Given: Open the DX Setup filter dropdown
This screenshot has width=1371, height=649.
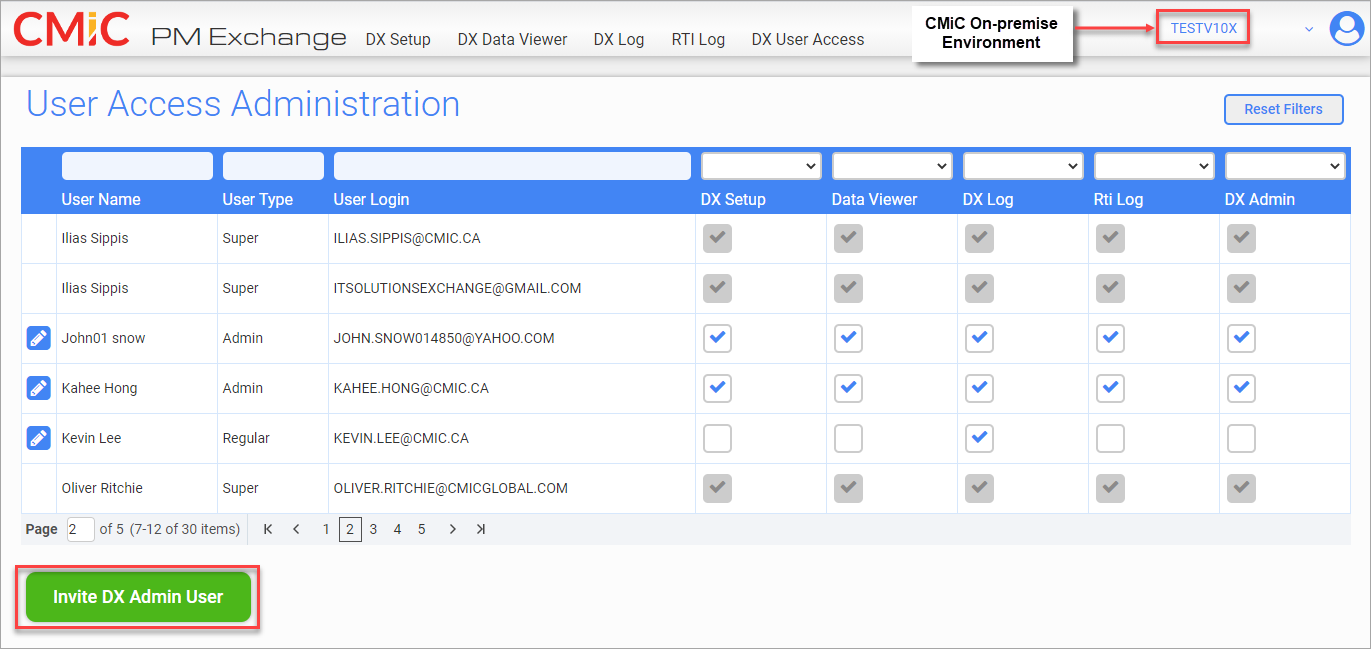Looking at the screenshot, I should coord(761,166).
